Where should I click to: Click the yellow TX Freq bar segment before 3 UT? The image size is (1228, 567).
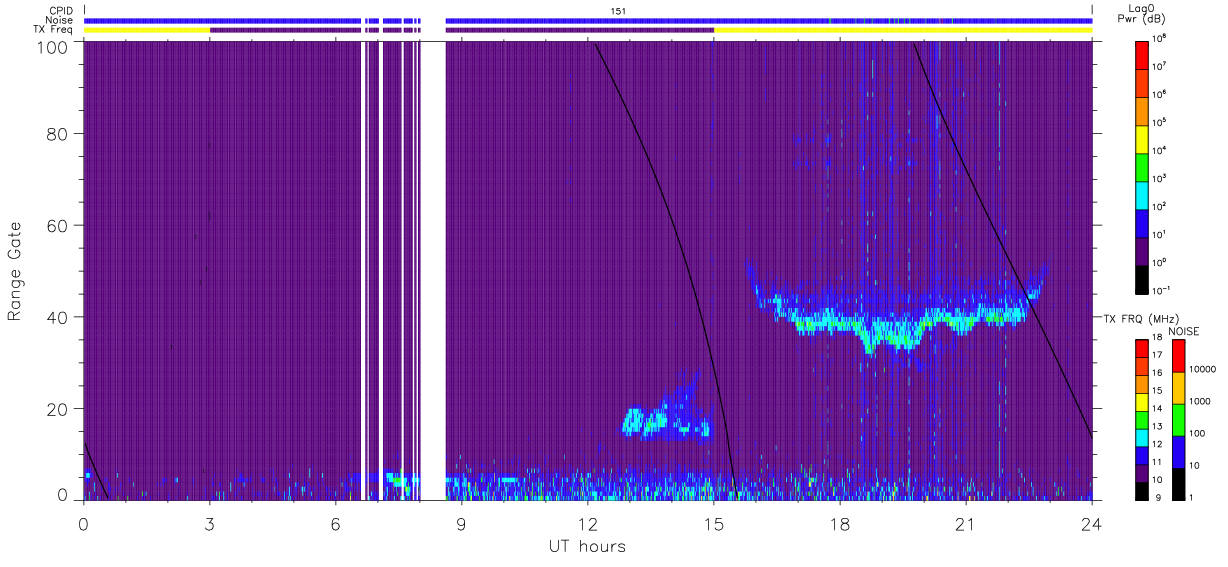pos(147,30)
